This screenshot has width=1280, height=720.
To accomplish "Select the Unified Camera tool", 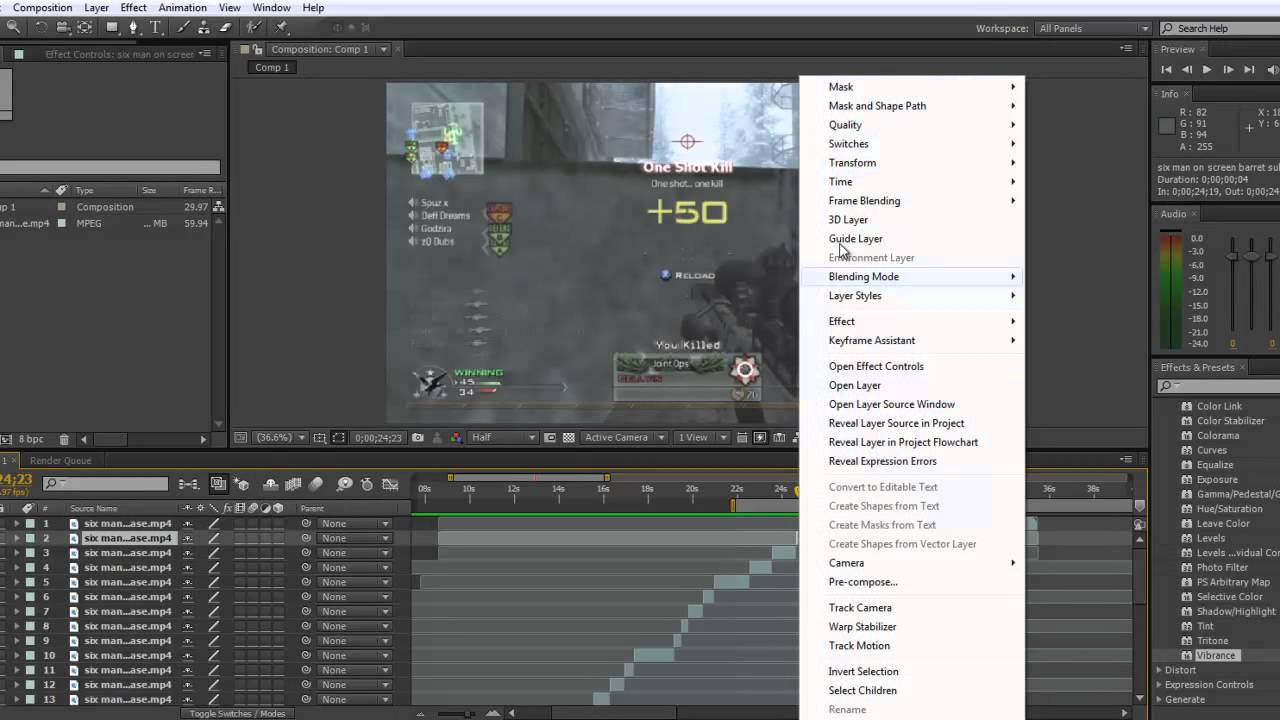I will coord(63,27).
